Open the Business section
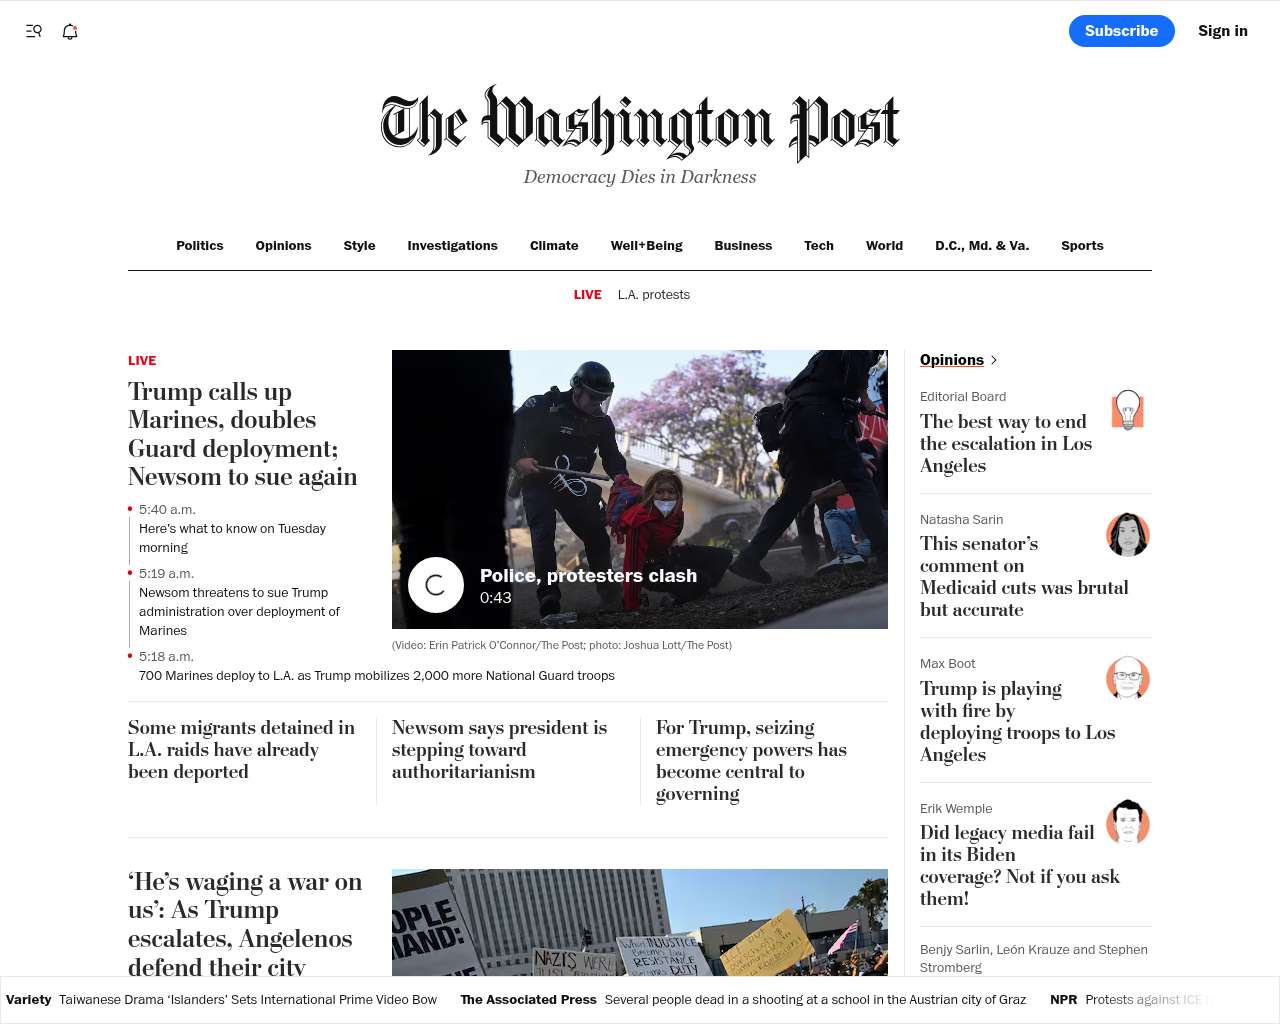 click(743, 246)
